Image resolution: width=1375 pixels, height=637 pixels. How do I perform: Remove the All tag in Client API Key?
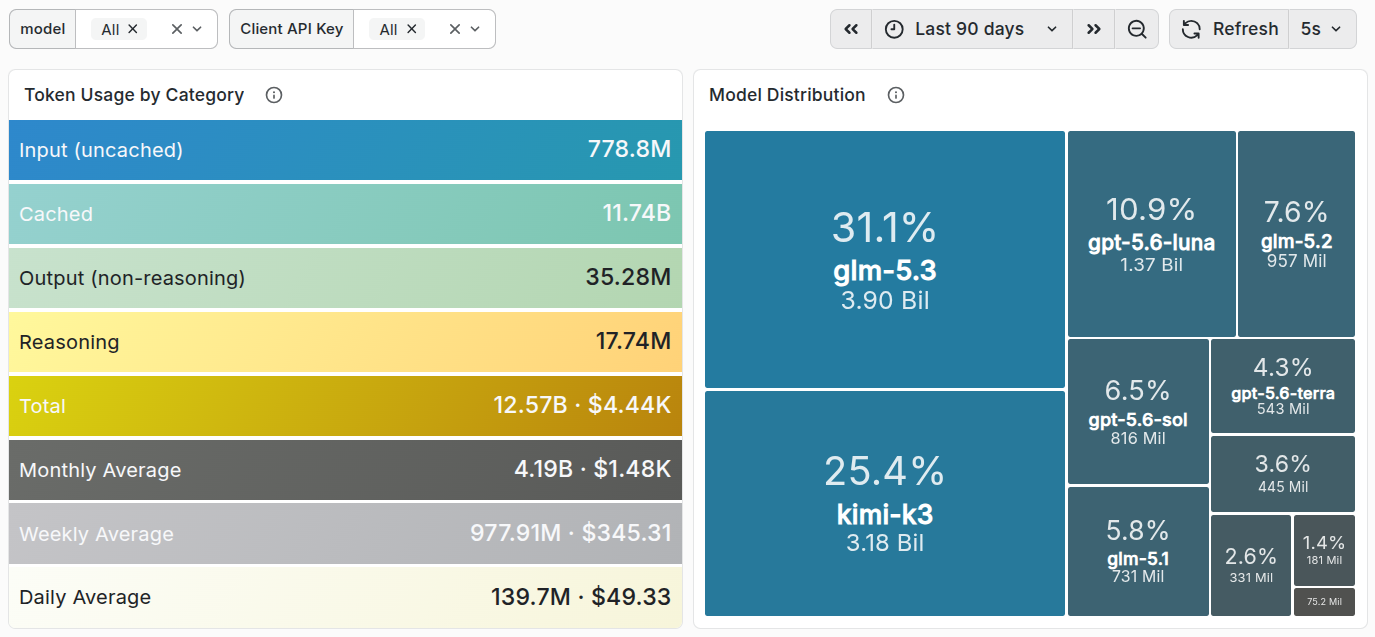coord(411,30)
